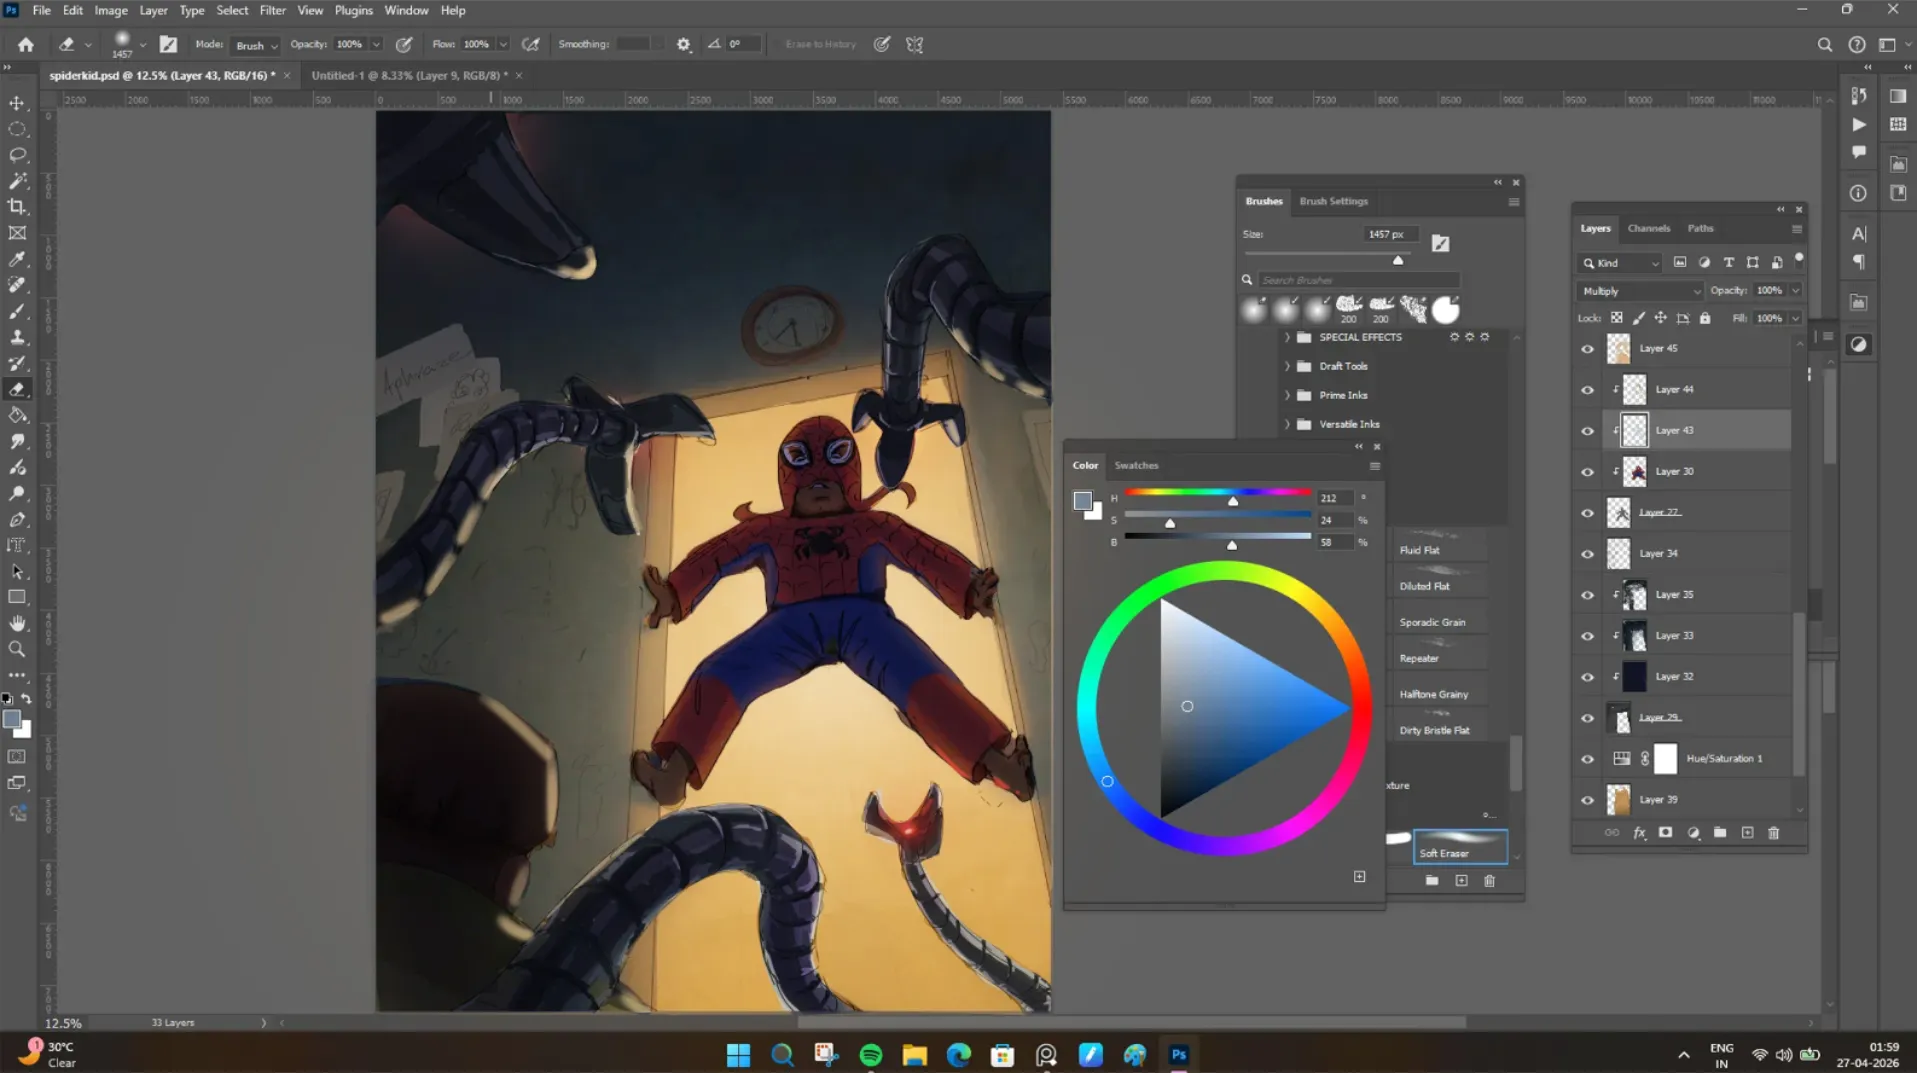Open the Opacity dropdown in options bar

point(376,44)
